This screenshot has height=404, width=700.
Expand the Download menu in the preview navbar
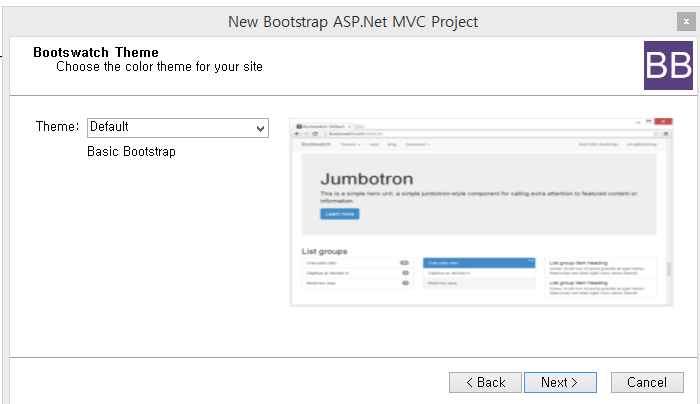(x=417, y=145)
